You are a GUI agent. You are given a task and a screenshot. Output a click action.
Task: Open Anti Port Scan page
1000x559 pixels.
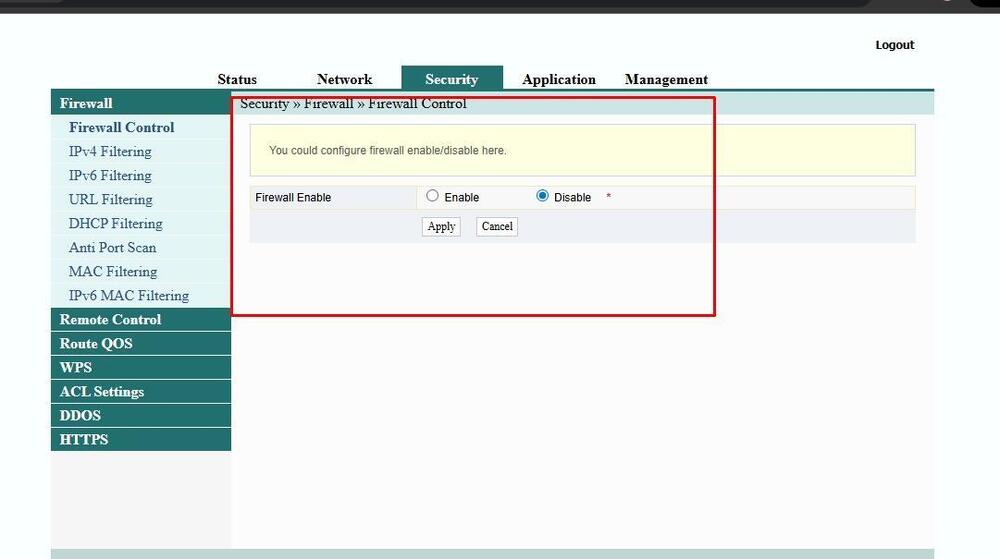point(112,247)
